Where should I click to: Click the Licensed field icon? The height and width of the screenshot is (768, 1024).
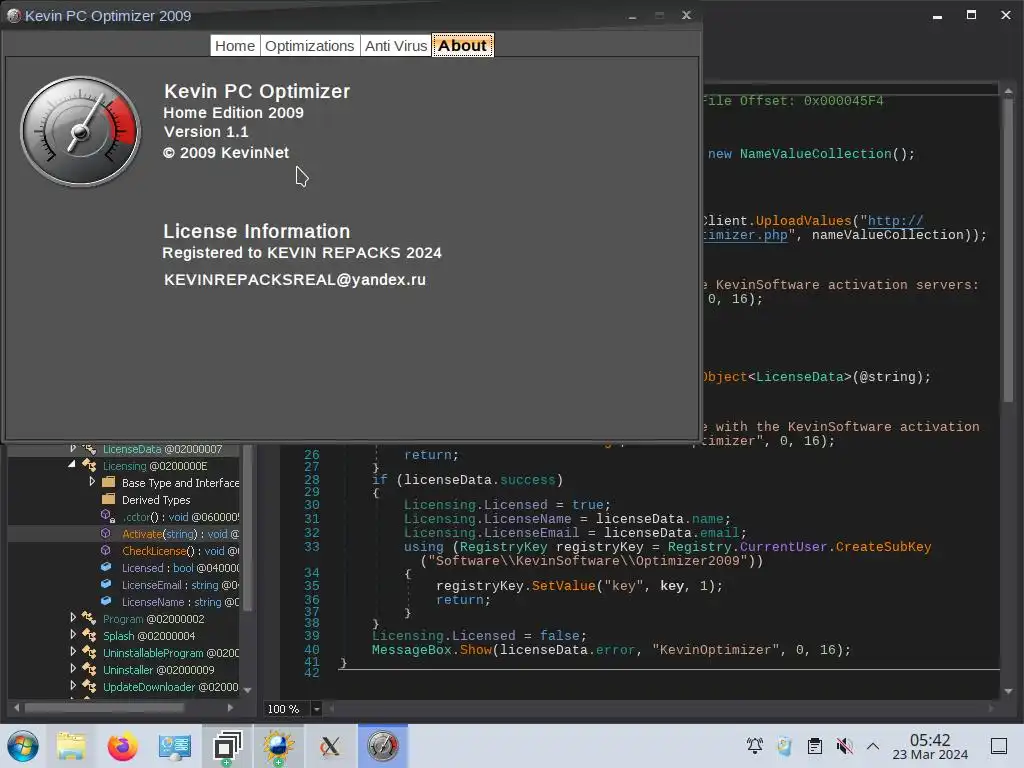pos(106,568)
